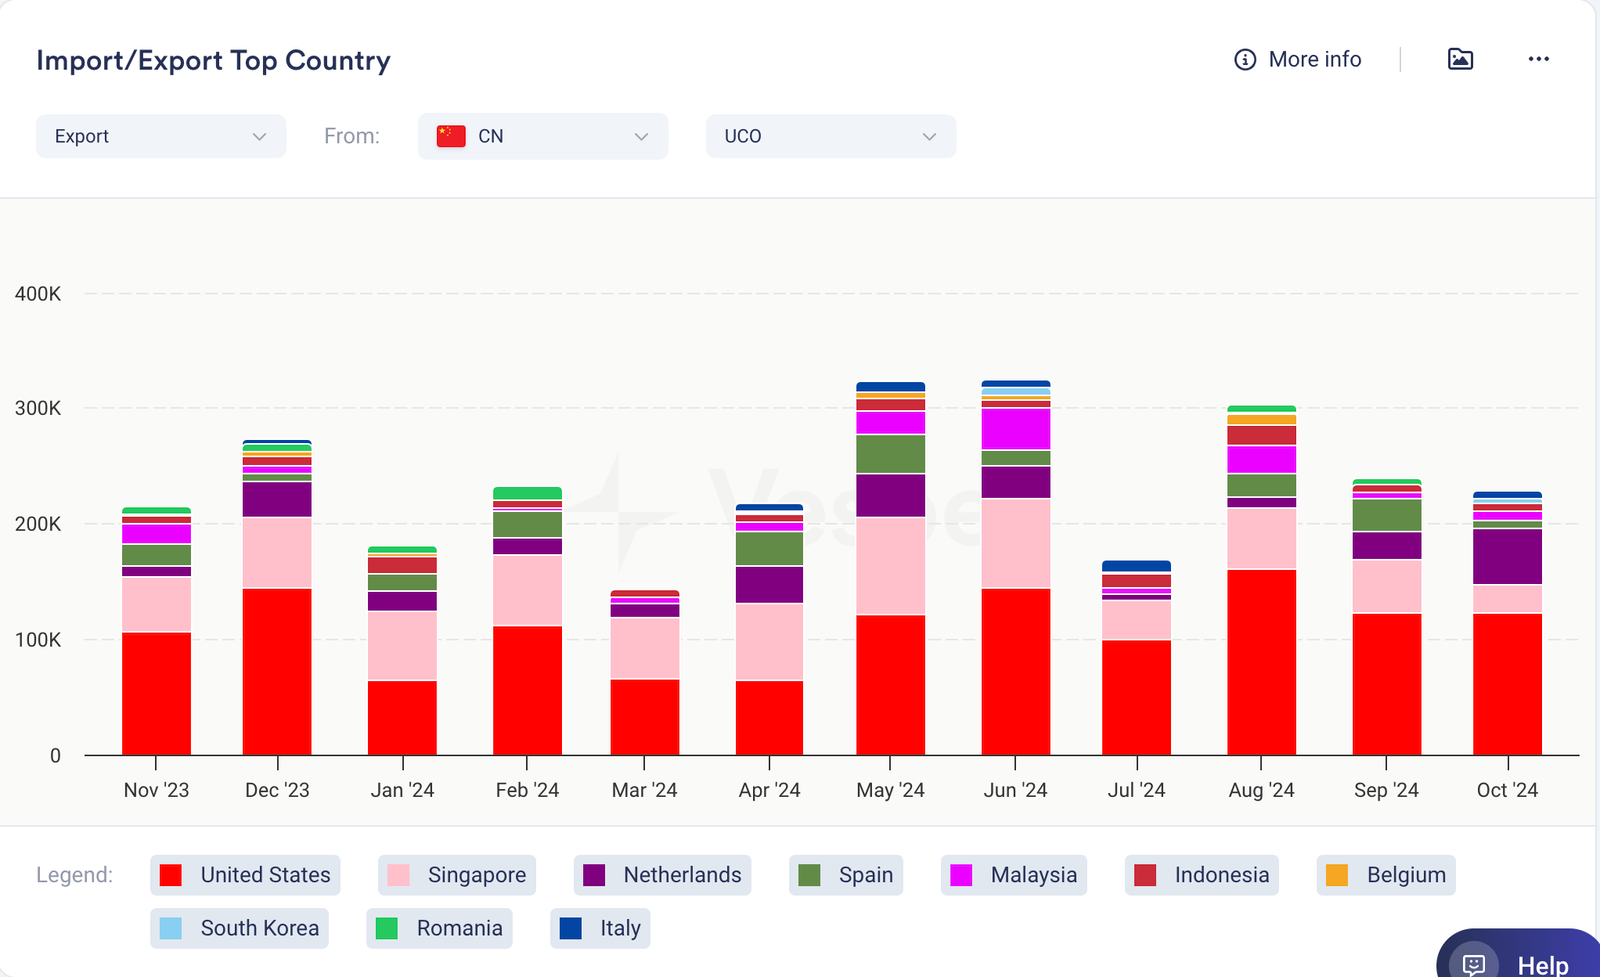Click the chevron arrow in the Export dropdown
This screenshot has height=977, width=1600.
[x=259, y=137]
